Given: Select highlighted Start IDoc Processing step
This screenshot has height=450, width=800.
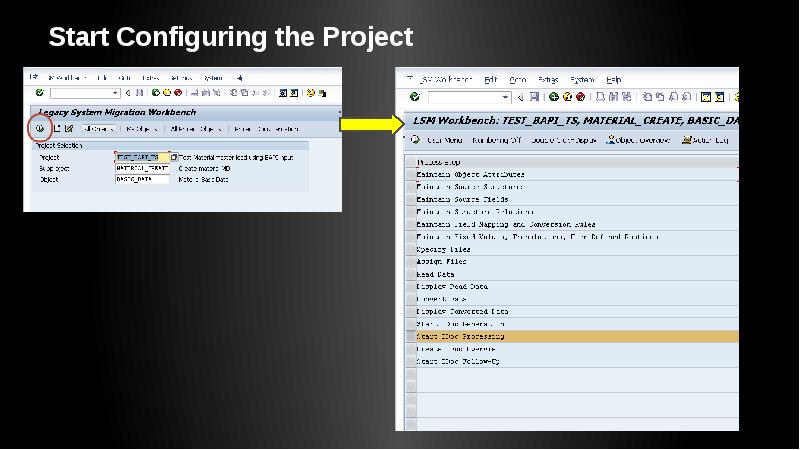Looking at the screenshot, I should 577,337.
